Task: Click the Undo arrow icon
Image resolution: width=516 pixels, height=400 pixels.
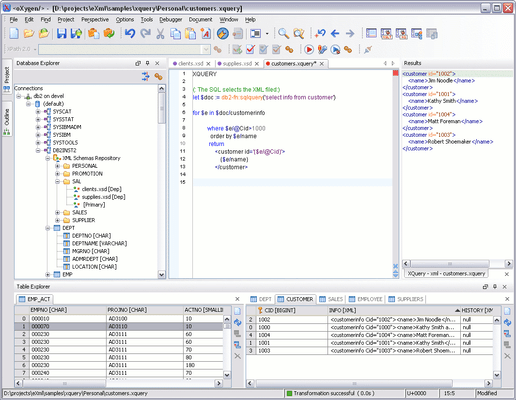Action: click(x=130, y=33)
